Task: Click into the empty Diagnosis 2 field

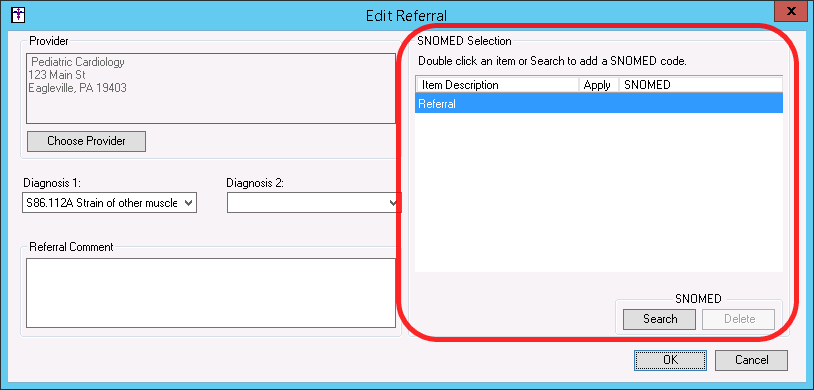Action: (308, 203)
